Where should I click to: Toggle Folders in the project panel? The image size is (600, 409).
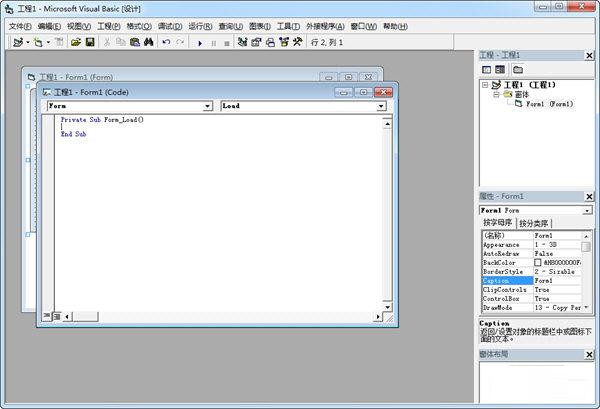click(518, 70)
